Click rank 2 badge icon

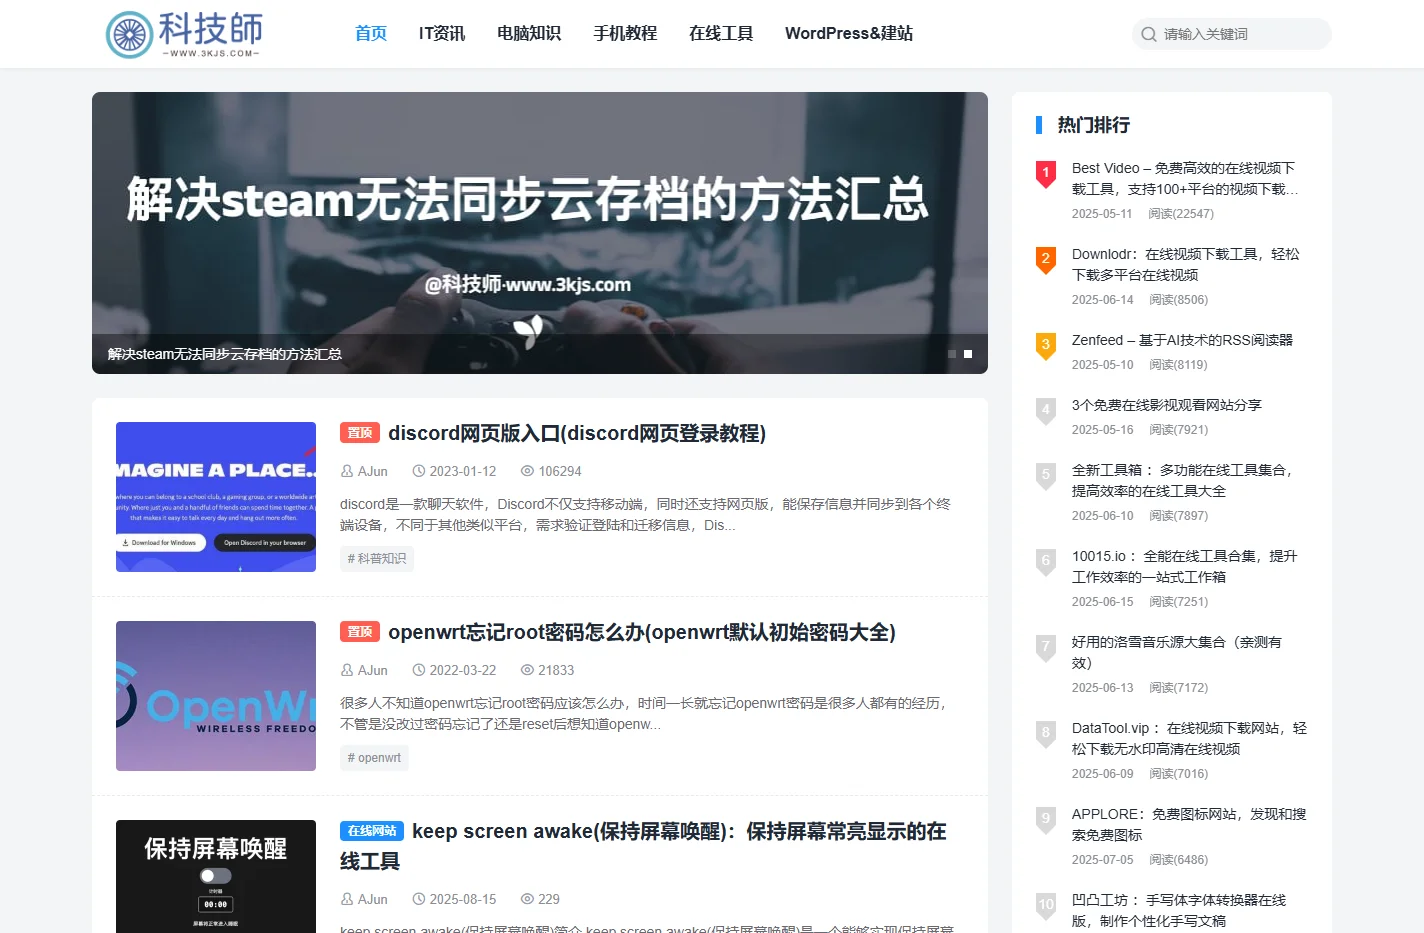point(1046,260)
